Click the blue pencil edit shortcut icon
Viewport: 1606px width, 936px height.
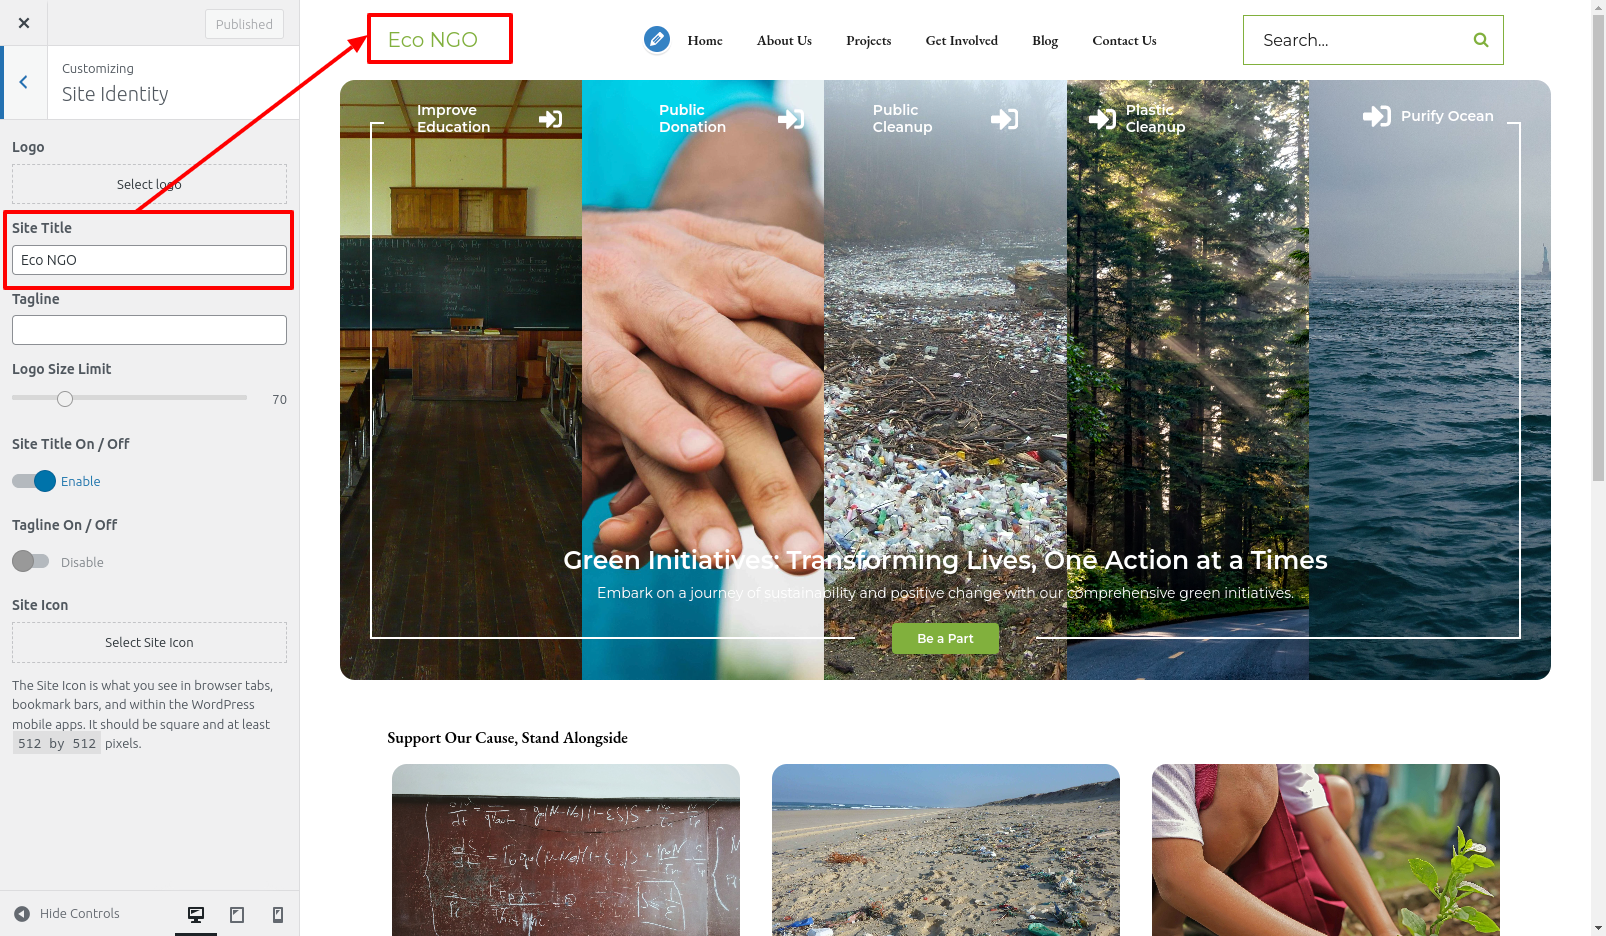(657, 40)
